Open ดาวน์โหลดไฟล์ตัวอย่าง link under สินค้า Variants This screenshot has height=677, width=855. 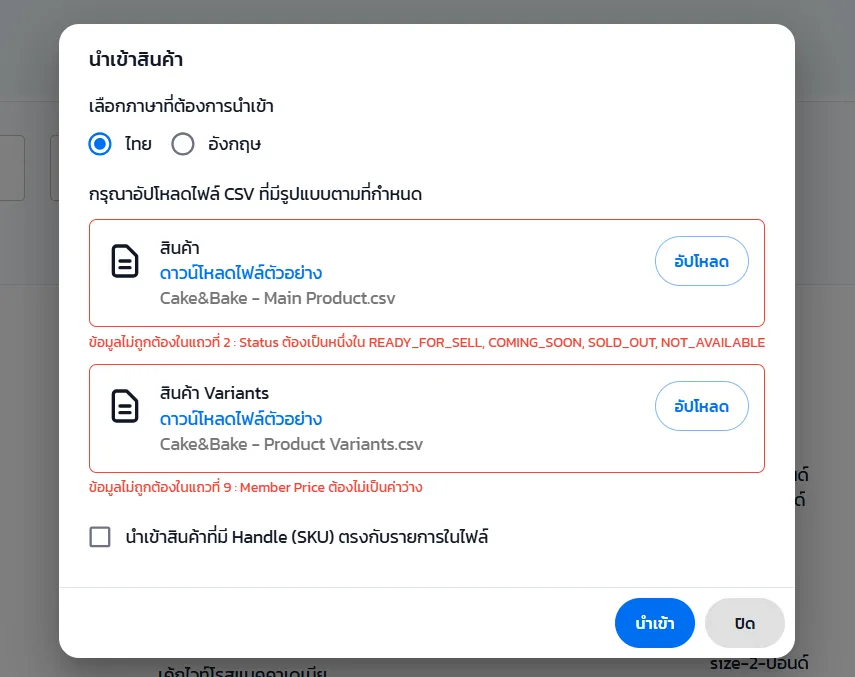tap(240, 418)
